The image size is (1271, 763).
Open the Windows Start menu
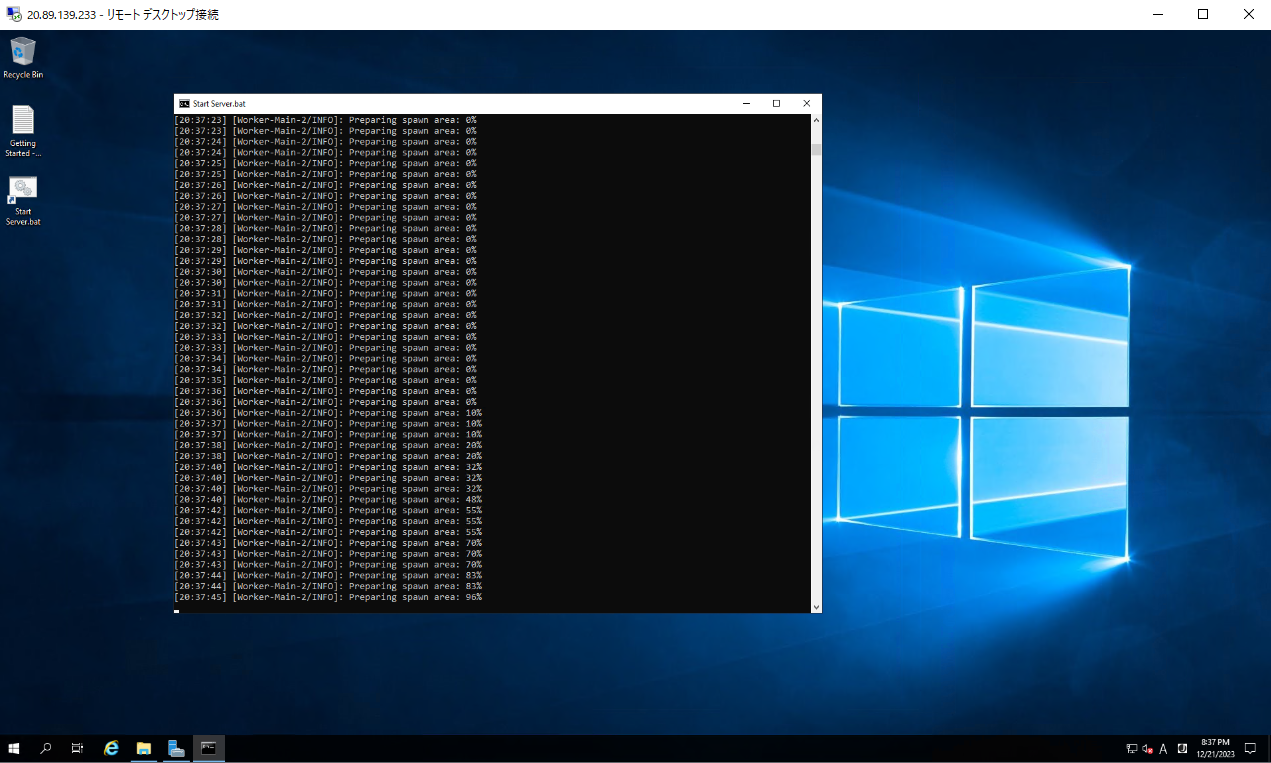point(15,748)
